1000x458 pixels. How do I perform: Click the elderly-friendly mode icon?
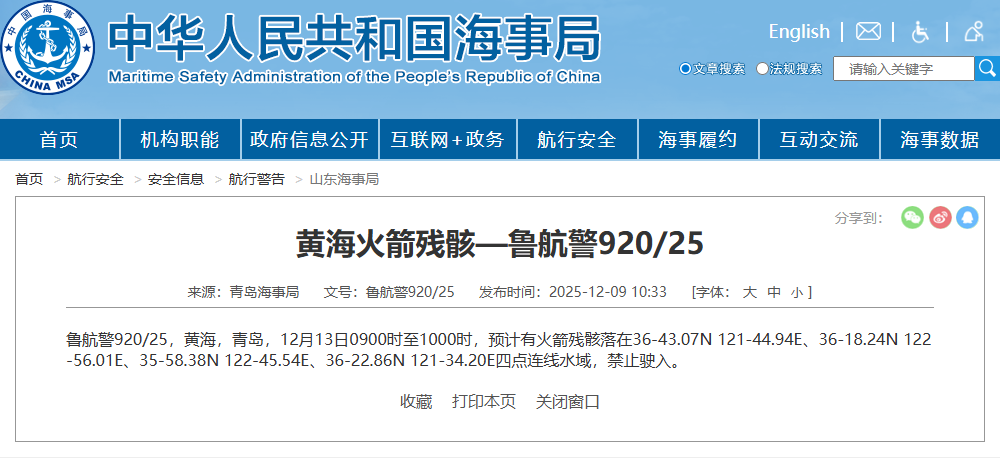(x=973, y=32)
